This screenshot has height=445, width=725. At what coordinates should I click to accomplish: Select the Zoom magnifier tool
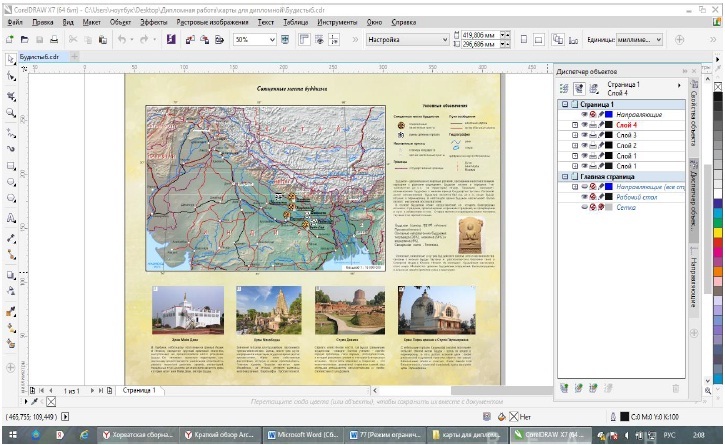pos(10,113)
